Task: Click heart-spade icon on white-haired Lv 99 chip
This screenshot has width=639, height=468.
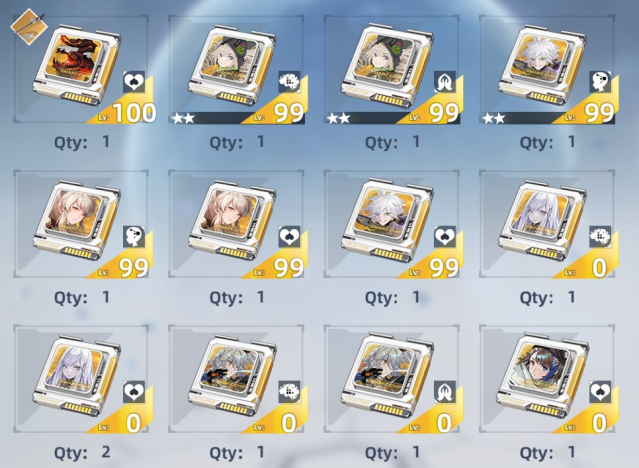Action: (x=445, y=236)
